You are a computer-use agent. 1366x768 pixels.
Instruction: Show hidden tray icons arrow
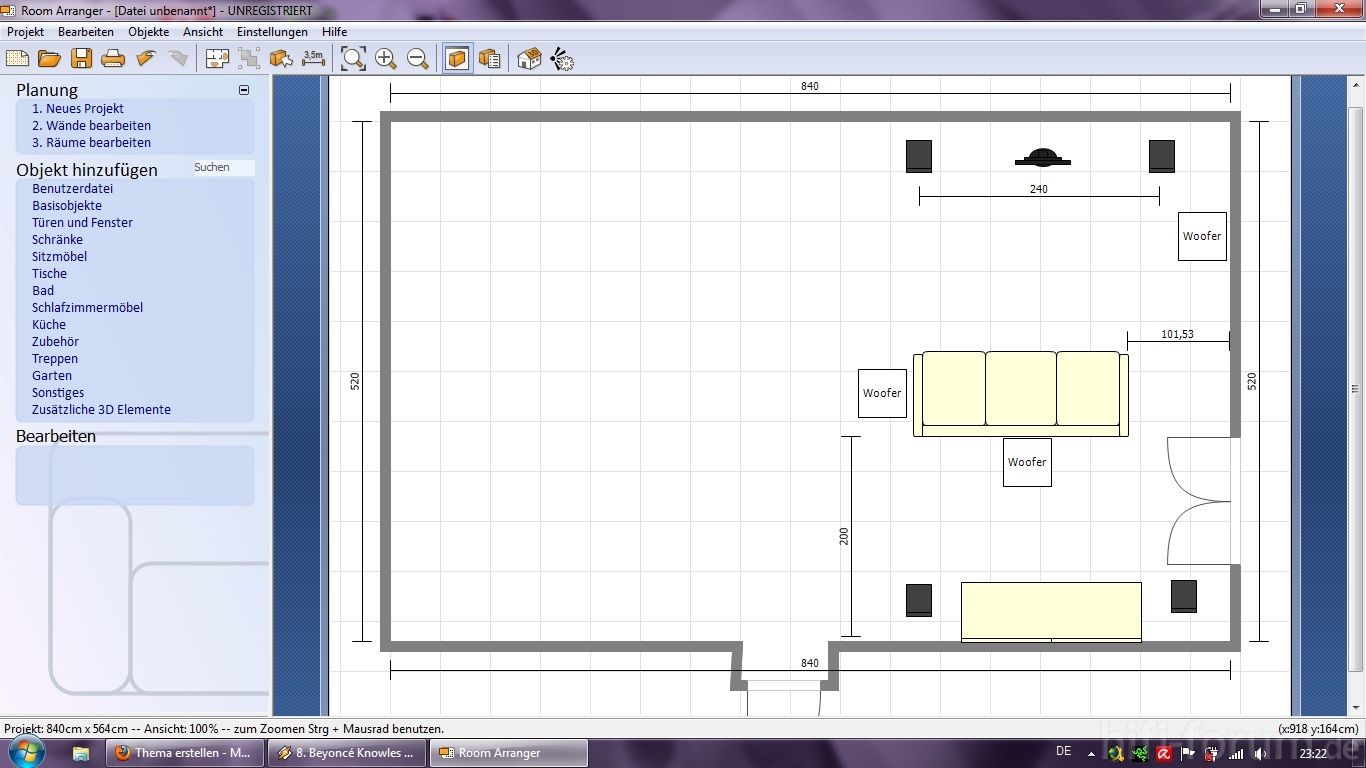click(x=1090, y=753)
